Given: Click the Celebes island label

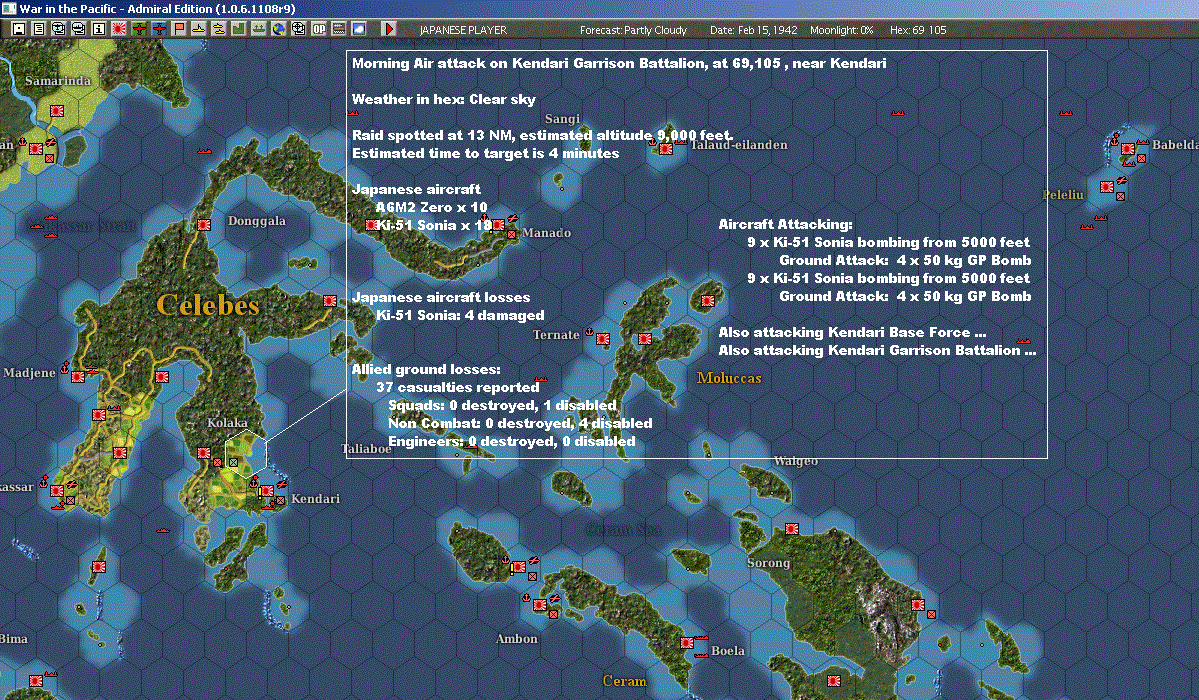Looking at the screenshot, I should 208,305.
